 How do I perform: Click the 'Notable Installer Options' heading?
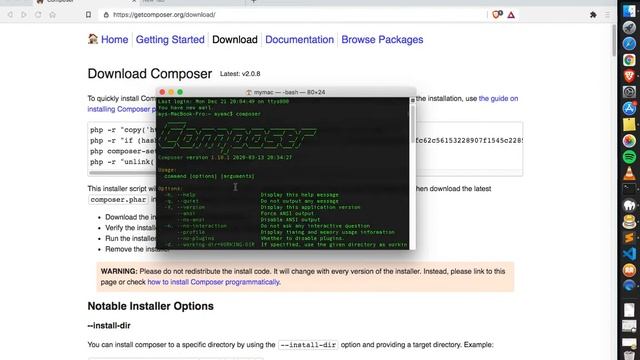(151, 306)
